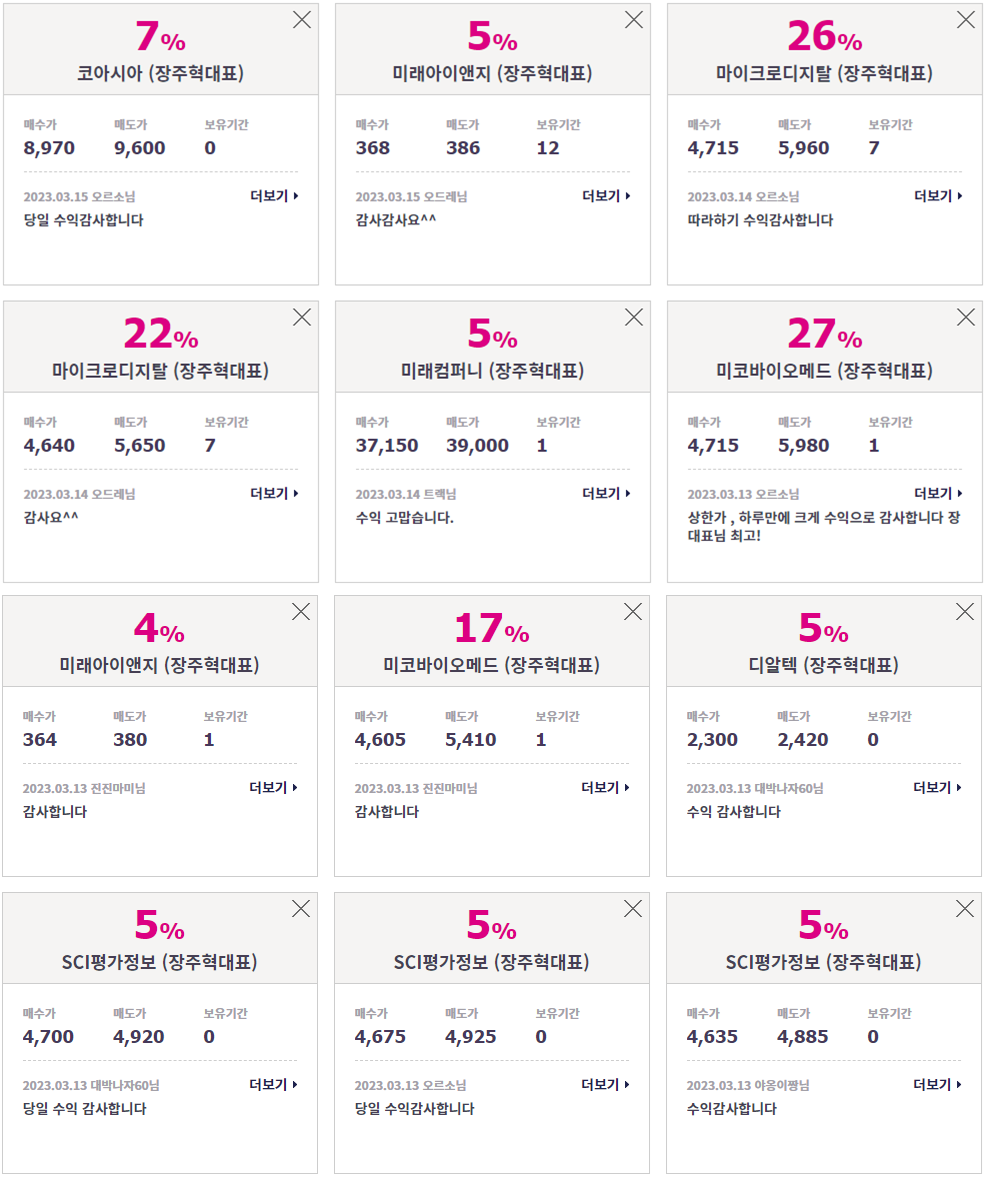This screenshot has width=986, height=1177.
Task: Close the 미코바이오메드 27% card
Action: [x=966, y=318]
